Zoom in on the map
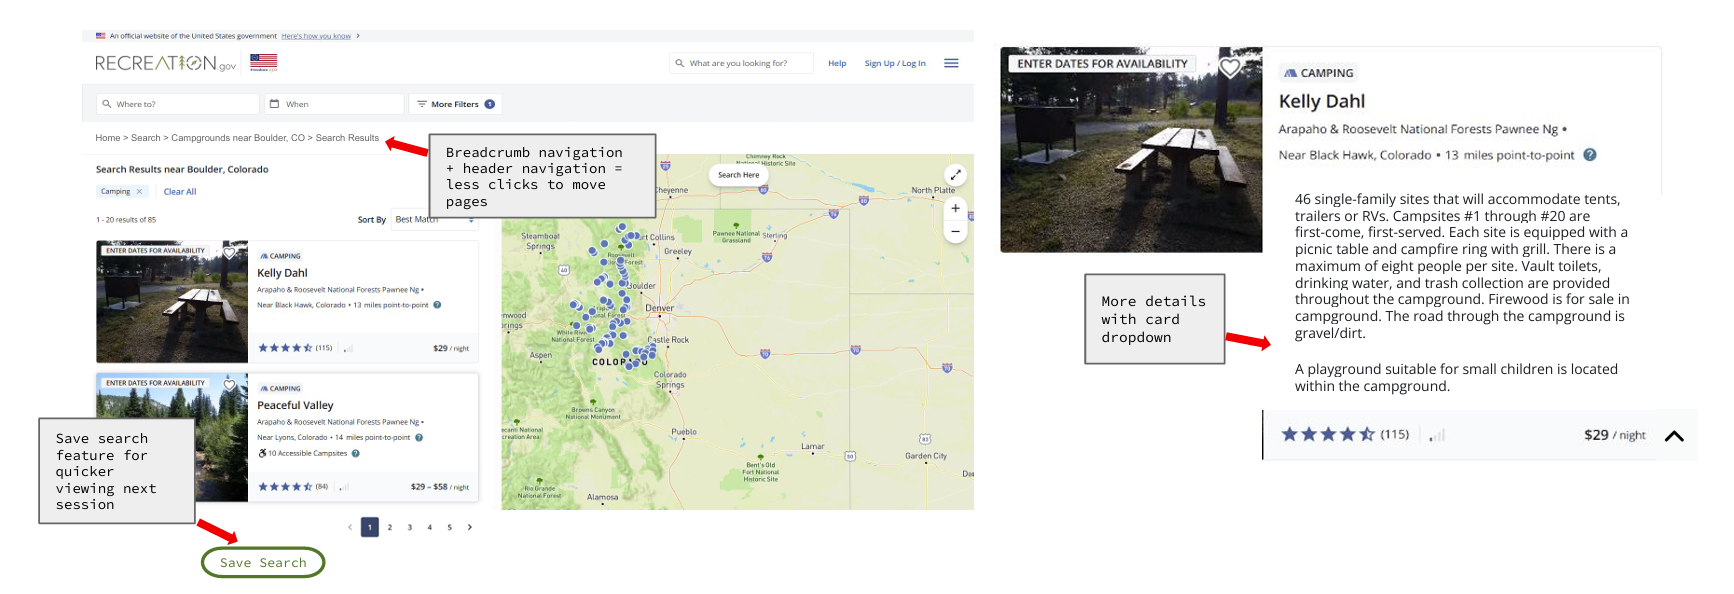This screenshot has height=594, width=1734. point(955,208)
